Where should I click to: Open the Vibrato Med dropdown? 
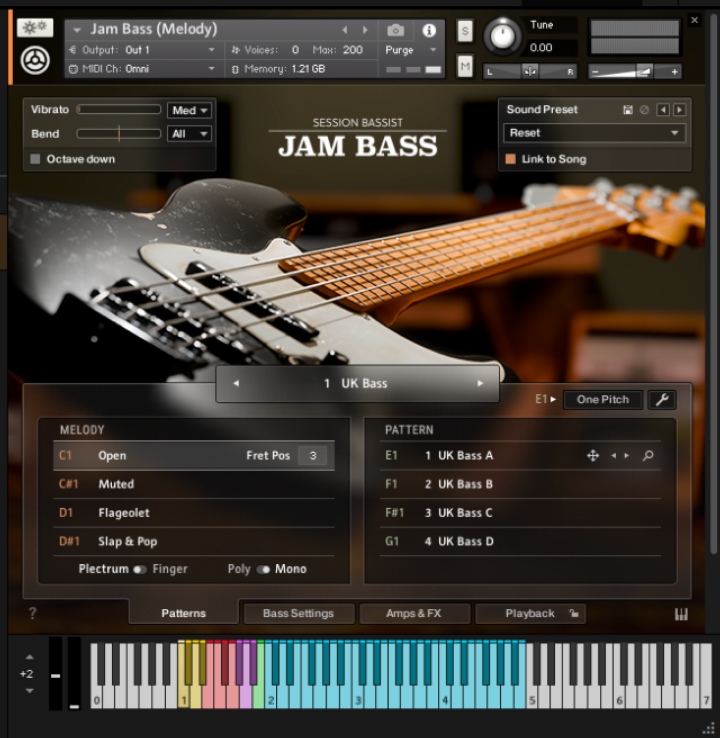190,111
